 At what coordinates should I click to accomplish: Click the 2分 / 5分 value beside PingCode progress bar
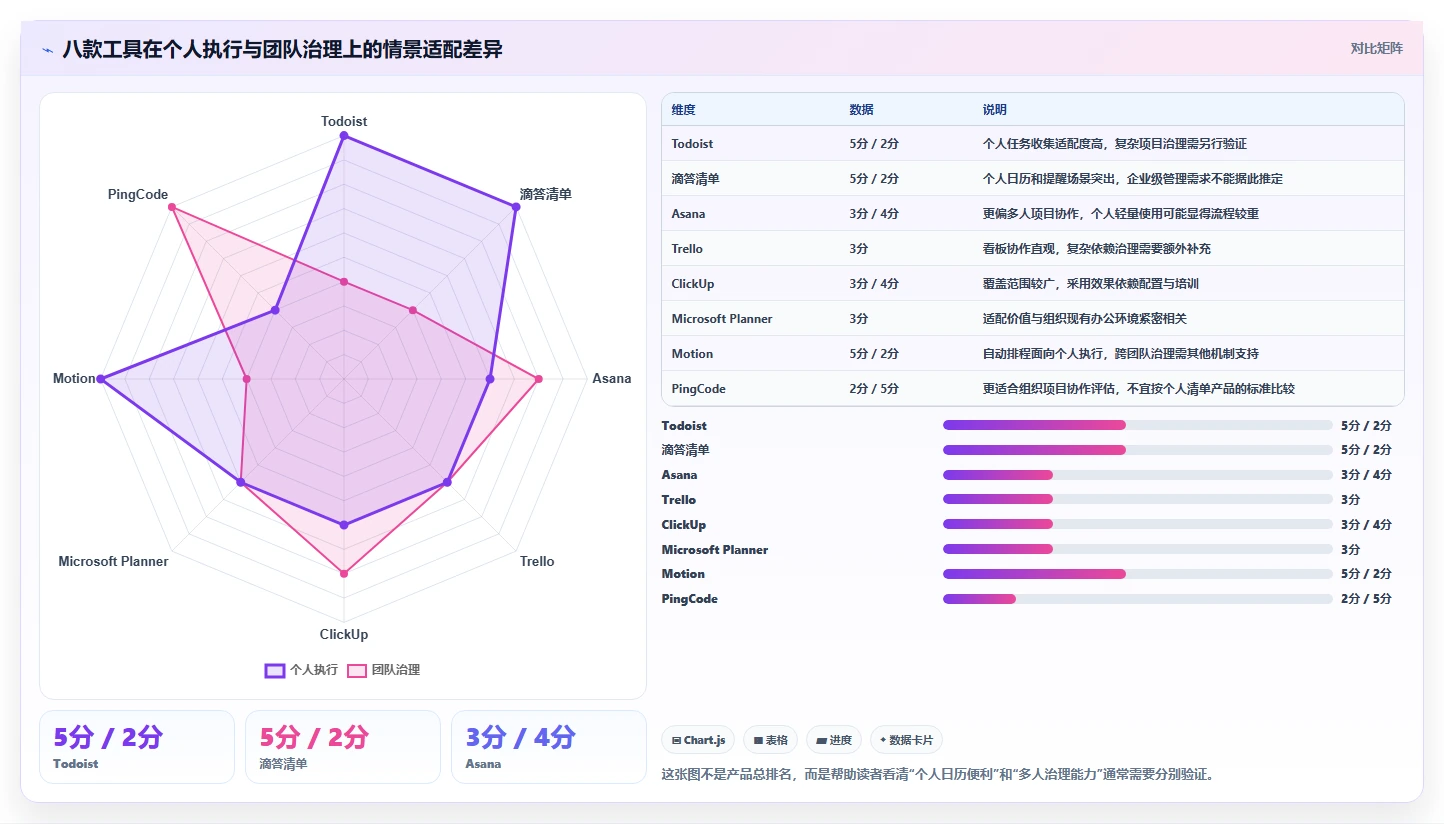point(1366,599)
